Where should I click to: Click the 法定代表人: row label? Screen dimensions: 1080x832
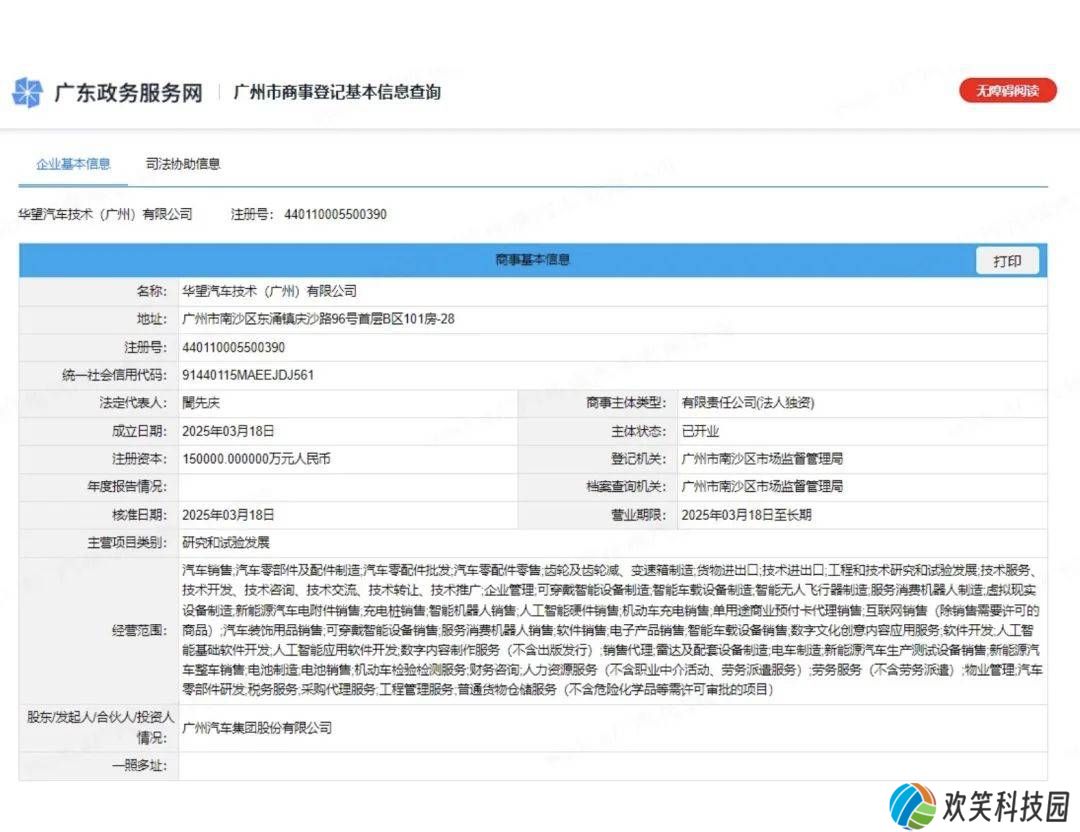click(x=133, y=403)
